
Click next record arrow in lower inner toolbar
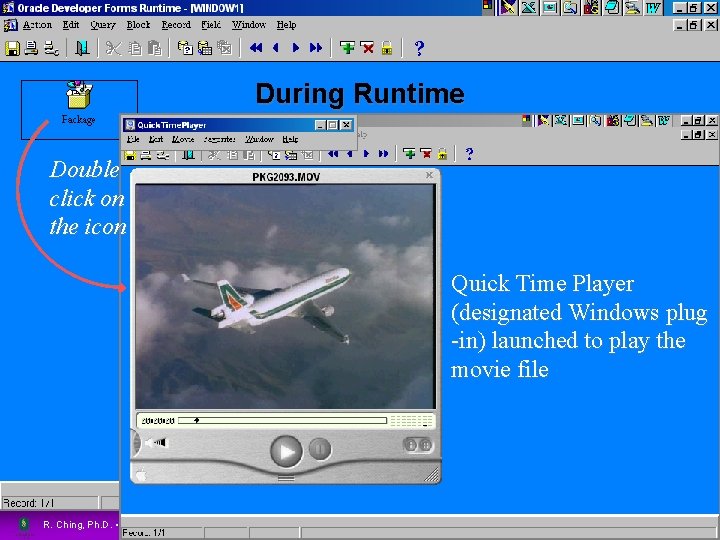(x=366, y=153)
